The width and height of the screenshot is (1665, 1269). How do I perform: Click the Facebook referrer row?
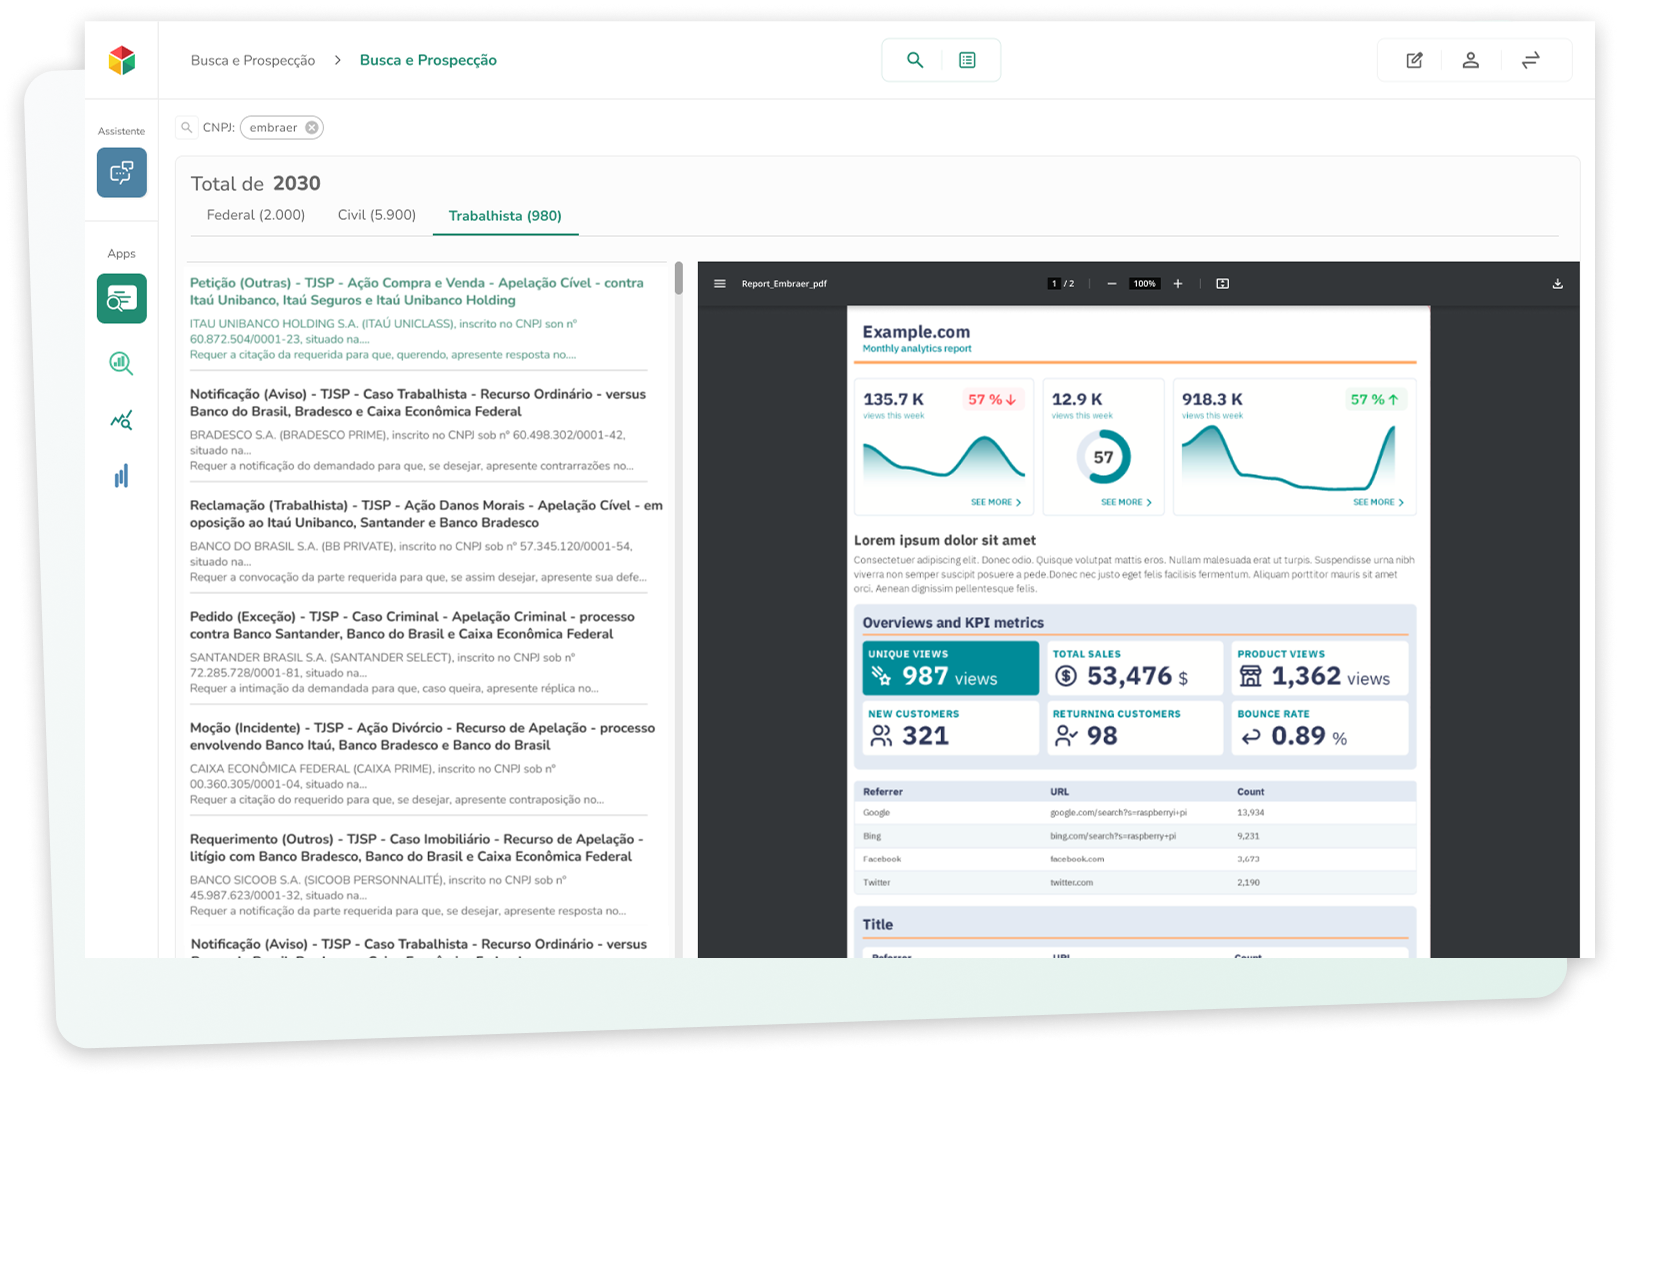point(1135,858)
